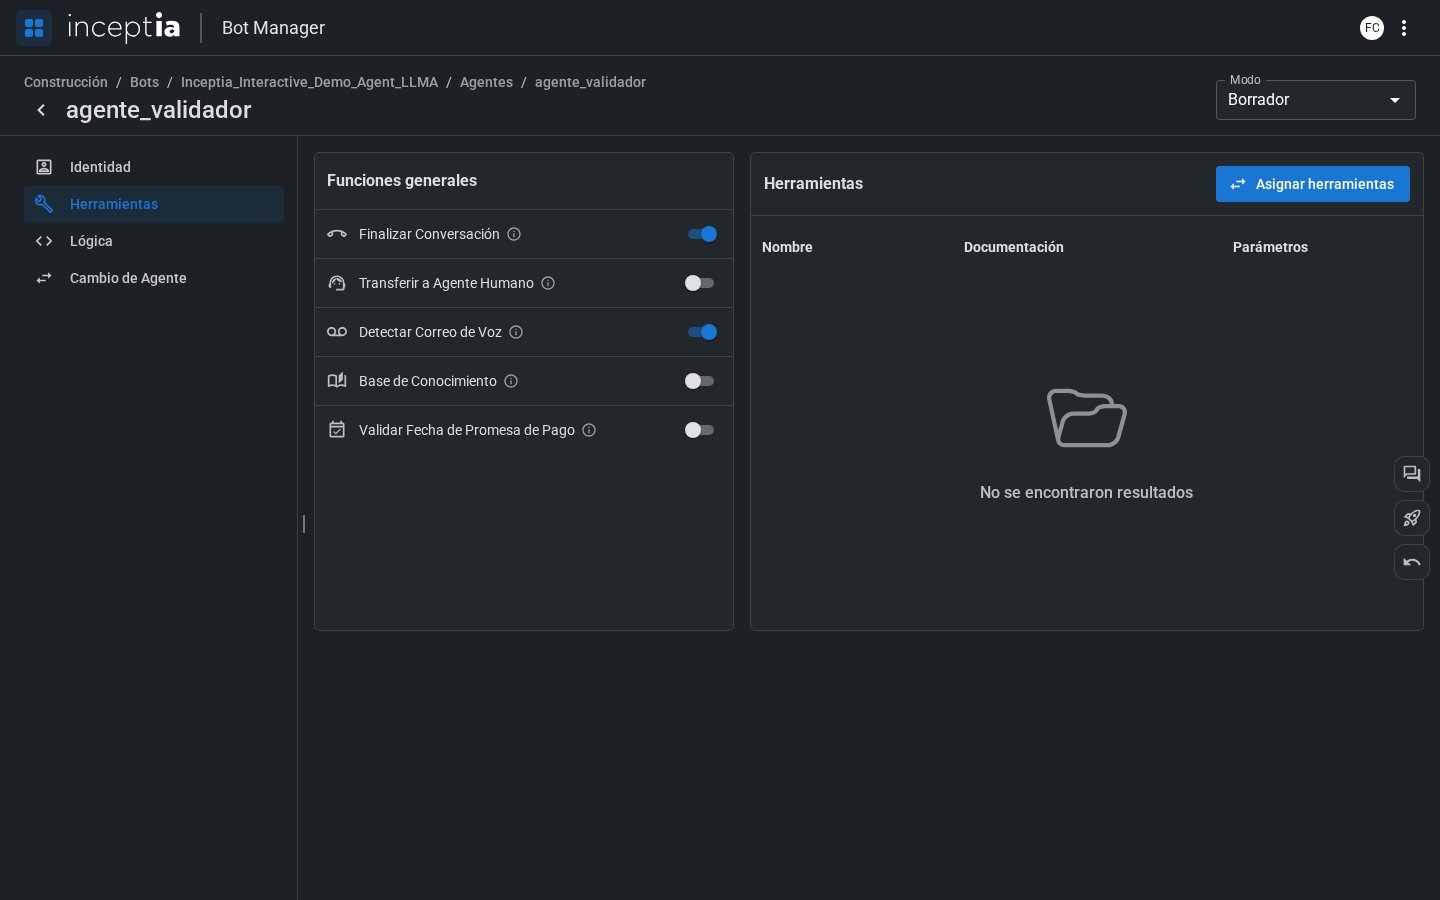Screen dimensions: 1440x900
Task: Click the Cambio de Agente arrows icon
Action: pyautogui.click(x=44, y=278)
